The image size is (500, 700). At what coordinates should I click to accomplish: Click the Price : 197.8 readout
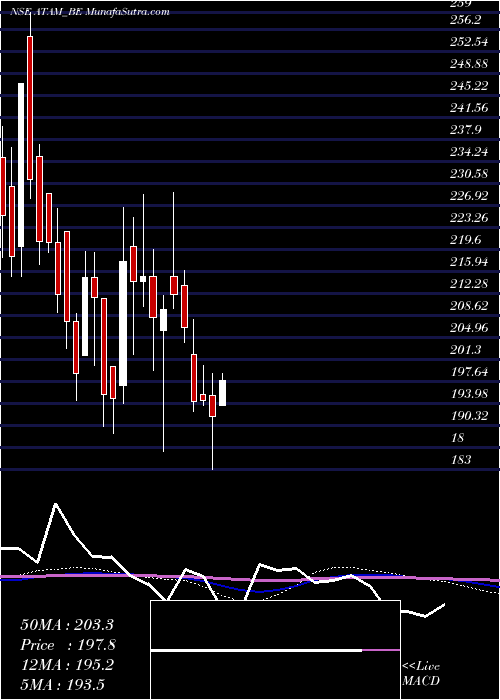tap(68, 645)
